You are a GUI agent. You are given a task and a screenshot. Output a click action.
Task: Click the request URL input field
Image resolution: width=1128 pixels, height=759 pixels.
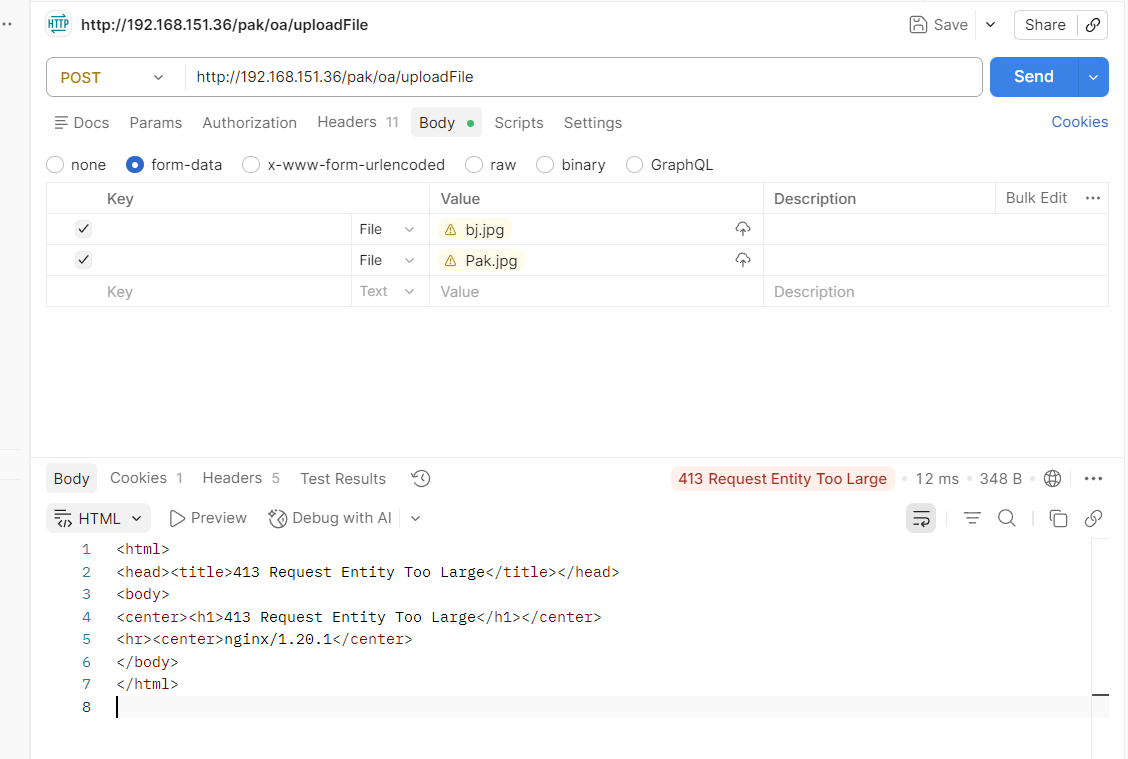click(580, 77)
